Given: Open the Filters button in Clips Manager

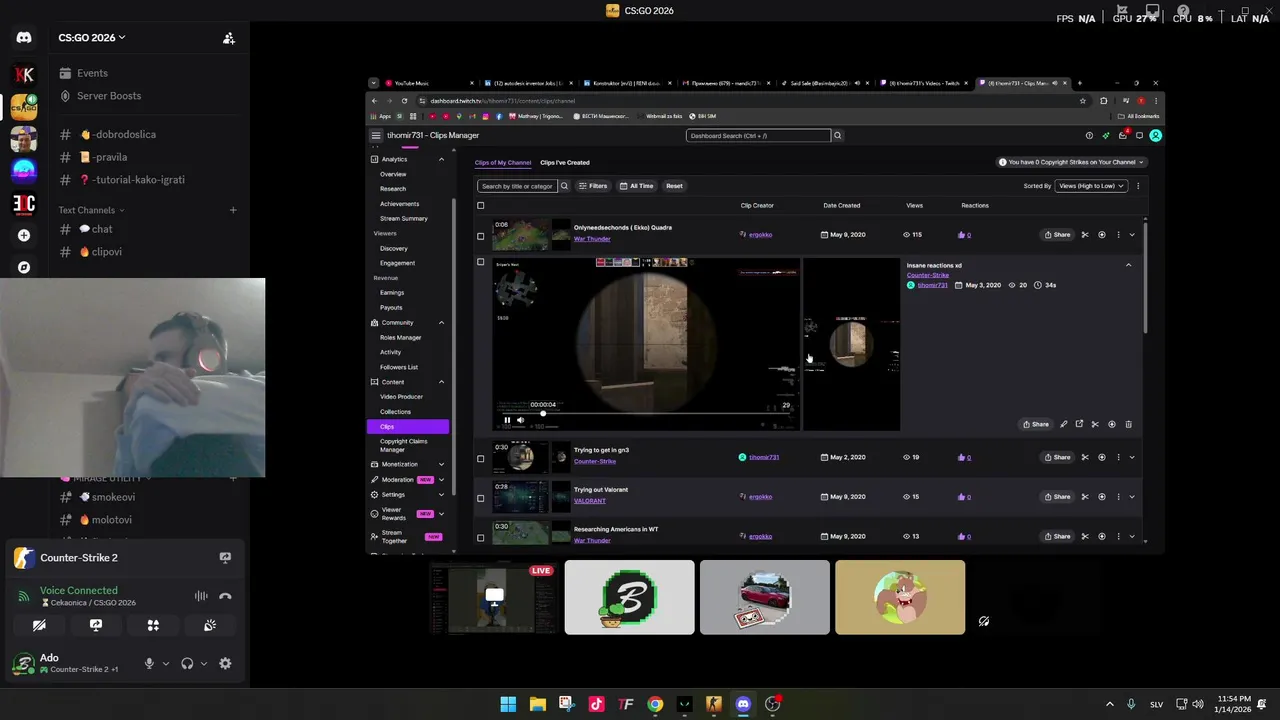Looking at the screenshot, I should 593,186.
